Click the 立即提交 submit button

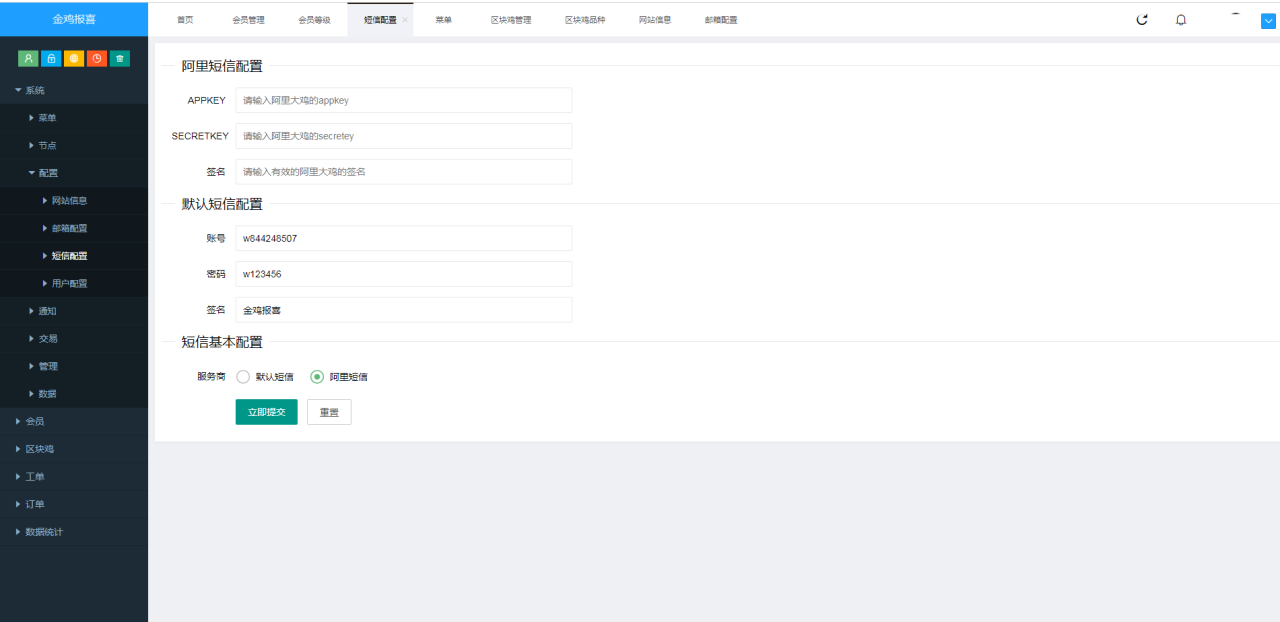266,412
